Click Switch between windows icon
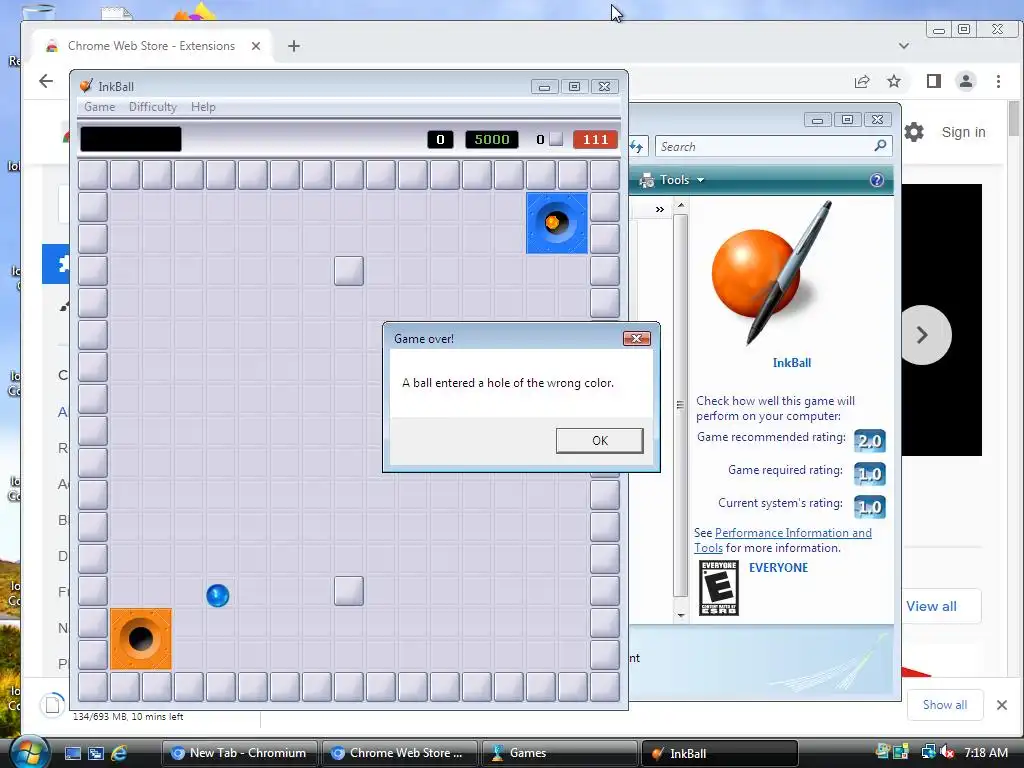This screenshot has width=1024, height=768. pos(96,753)
